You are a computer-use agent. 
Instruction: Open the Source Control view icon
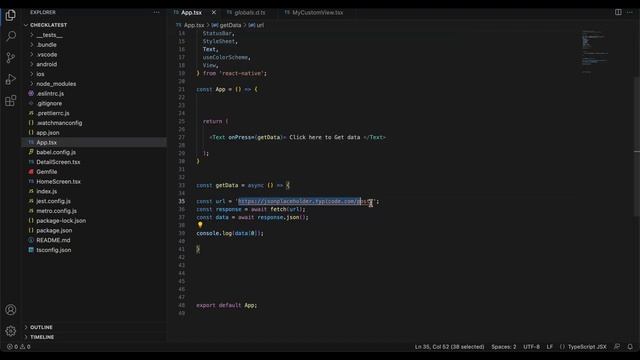pyautogui.click(x=11, y=58)
